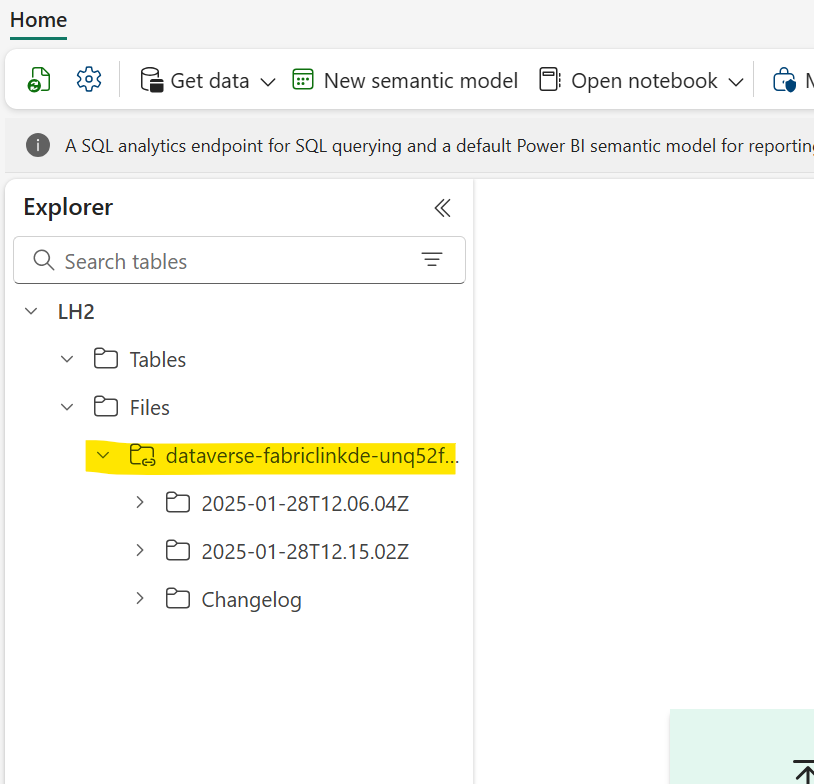Open the Open notebook dropdown chevron
This screenshot has width=814, height=784.
tap(735, 80)
